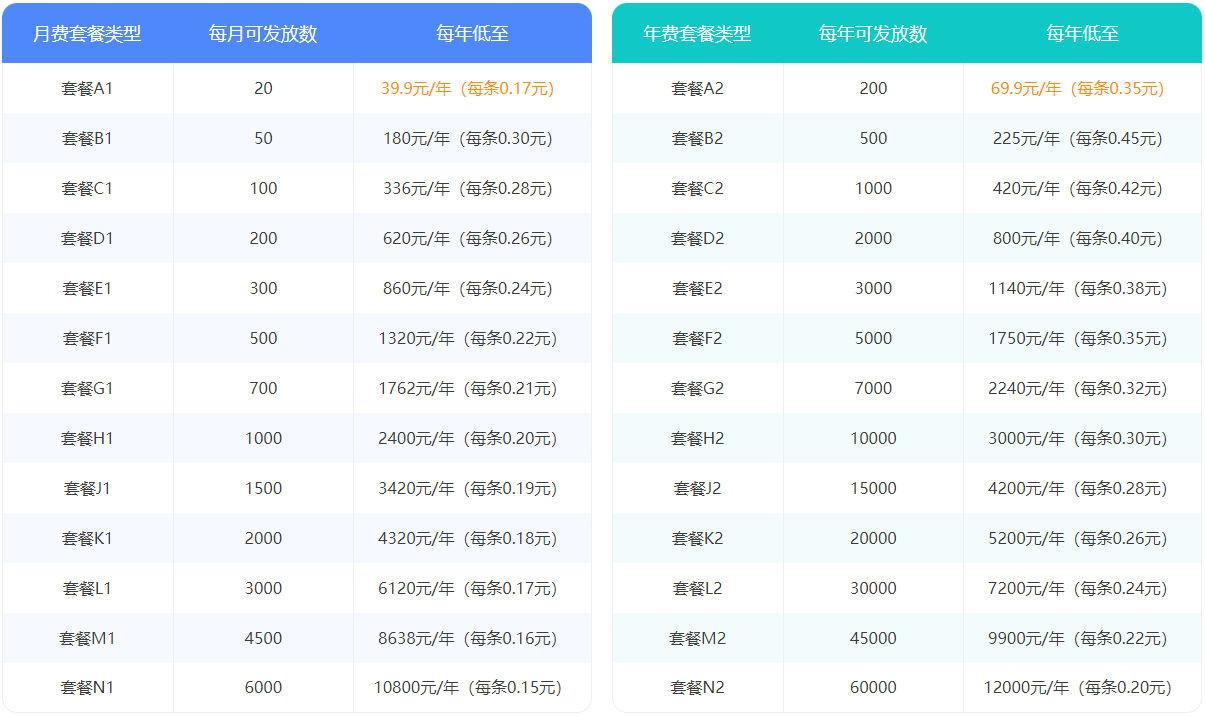This screenshot has width=1205, height=716.
Task: Click the 月费套餐类型 column header
Action: click(x=87, y=33)
